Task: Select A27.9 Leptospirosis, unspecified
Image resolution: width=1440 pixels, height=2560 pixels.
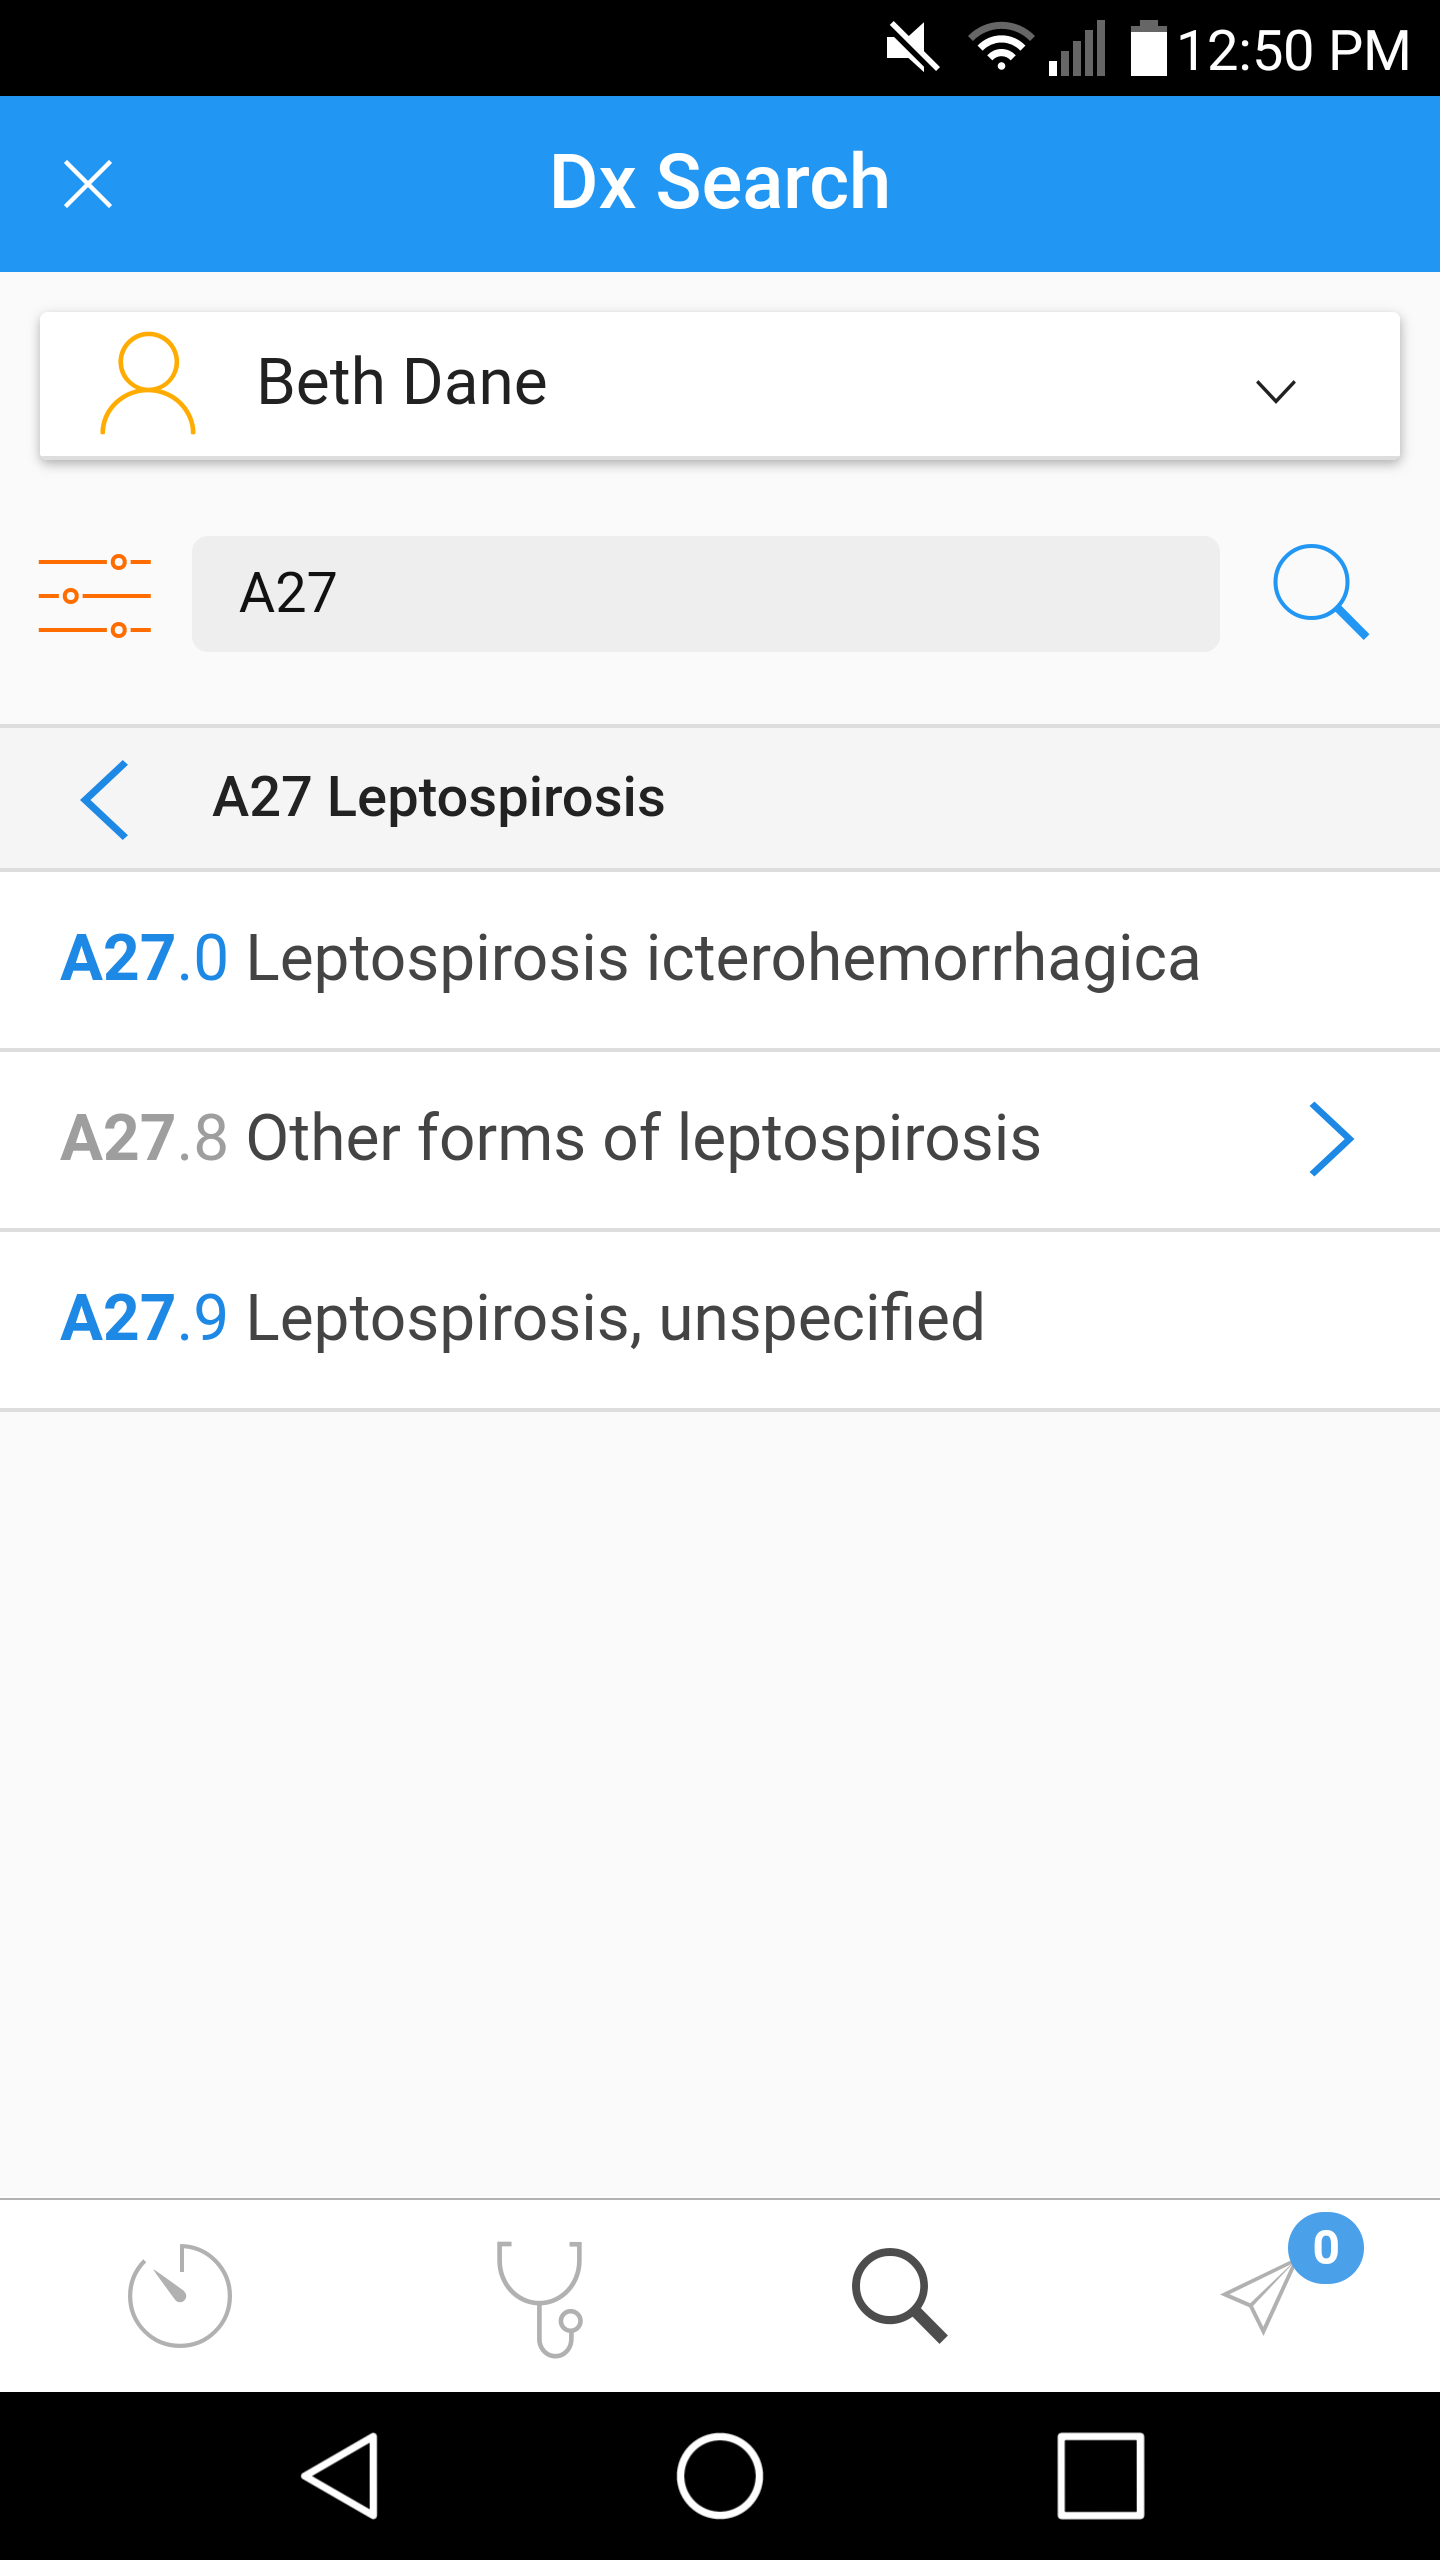Action: [x=523, y=1319]
